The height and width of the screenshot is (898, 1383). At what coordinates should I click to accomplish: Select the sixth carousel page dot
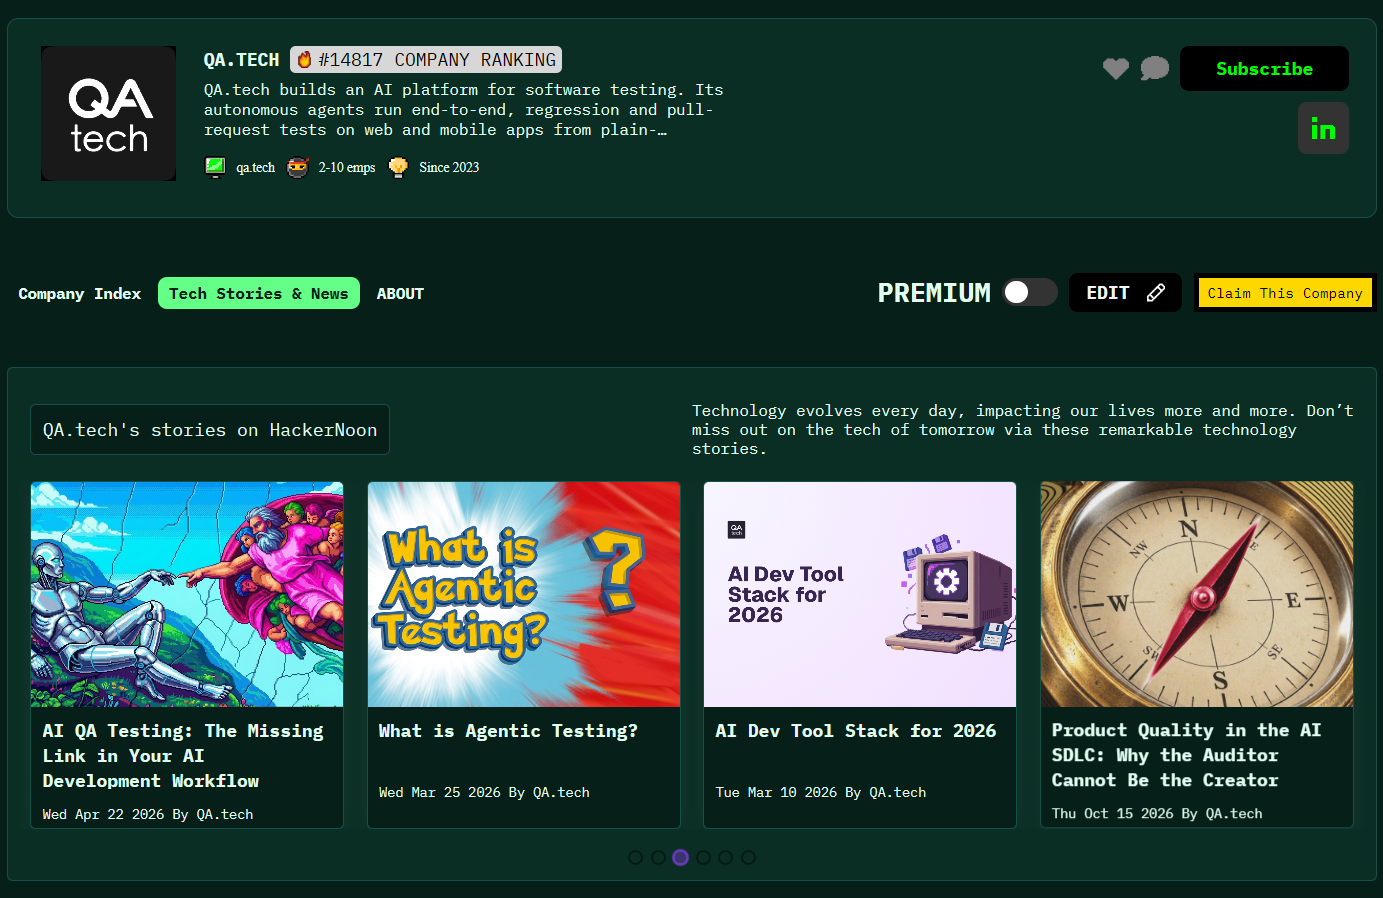coord(748,857)
